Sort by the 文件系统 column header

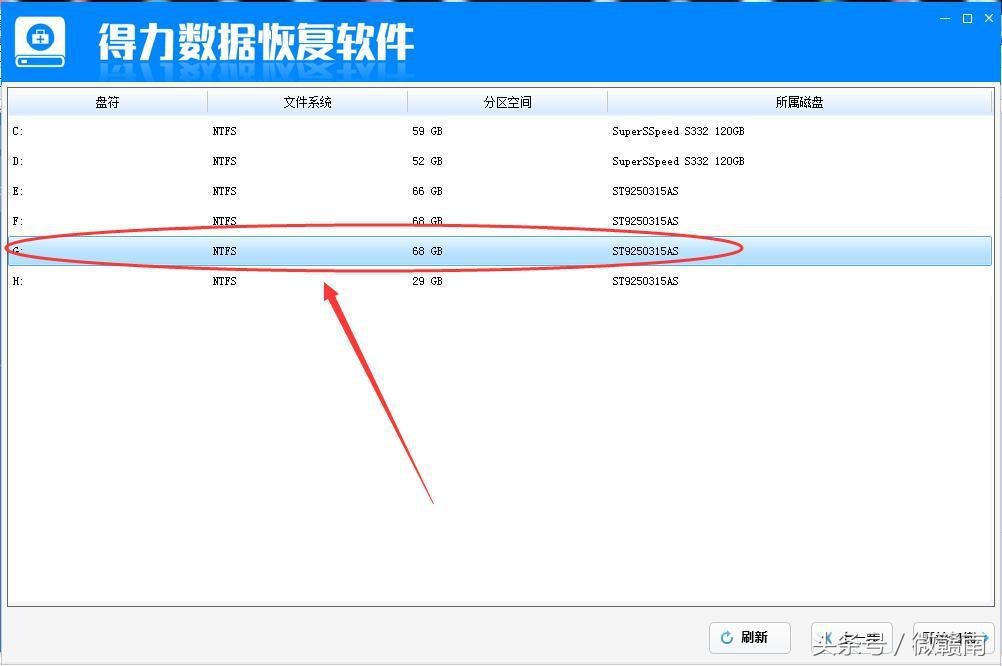(x=306, y=101)
